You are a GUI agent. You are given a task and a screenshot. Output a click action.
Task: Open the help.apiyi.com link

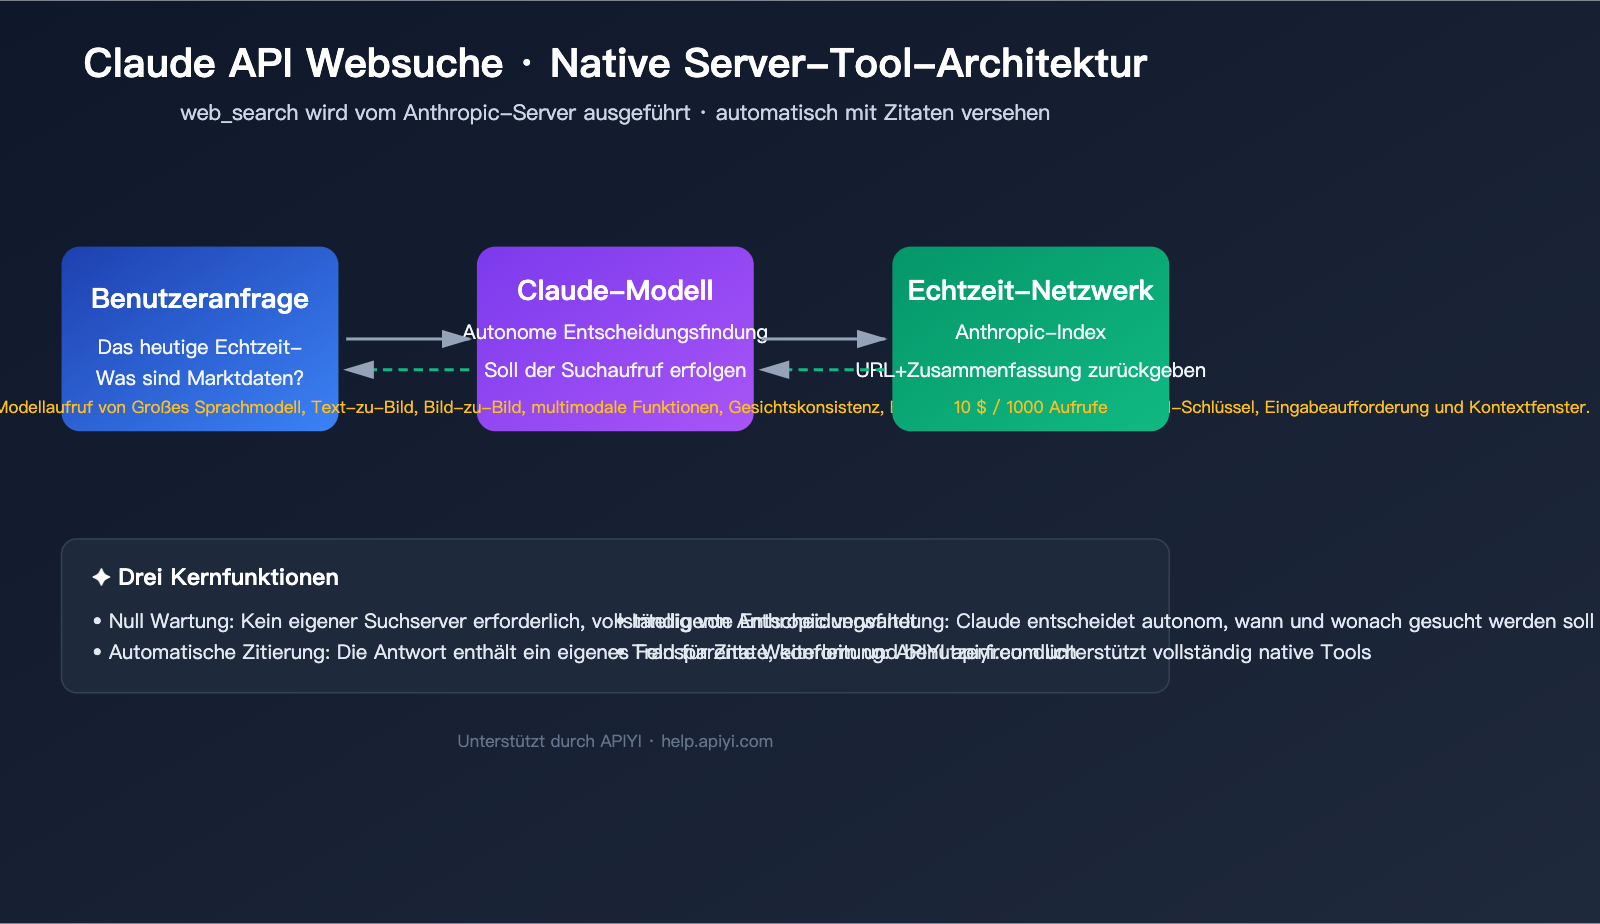pos(717,741)
